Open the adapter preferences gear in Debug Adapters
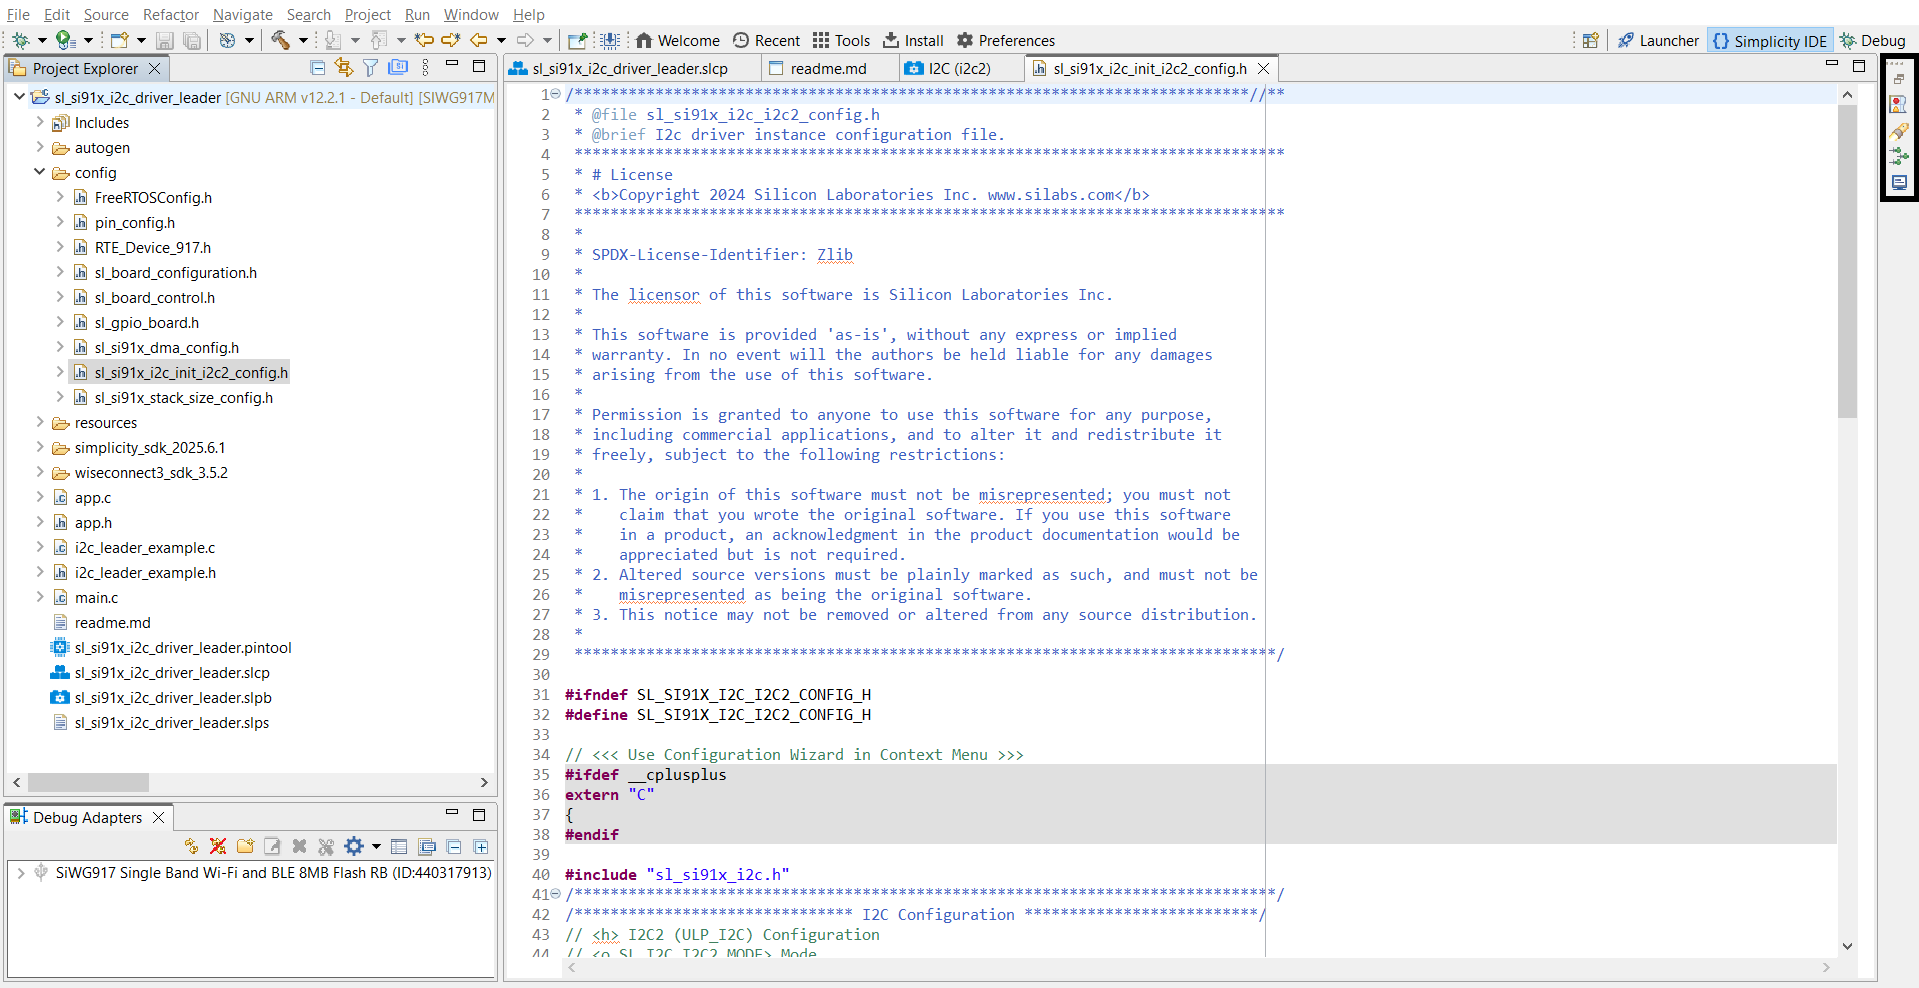The width and height of the screenshot is (1919, 988). (356, 846)
